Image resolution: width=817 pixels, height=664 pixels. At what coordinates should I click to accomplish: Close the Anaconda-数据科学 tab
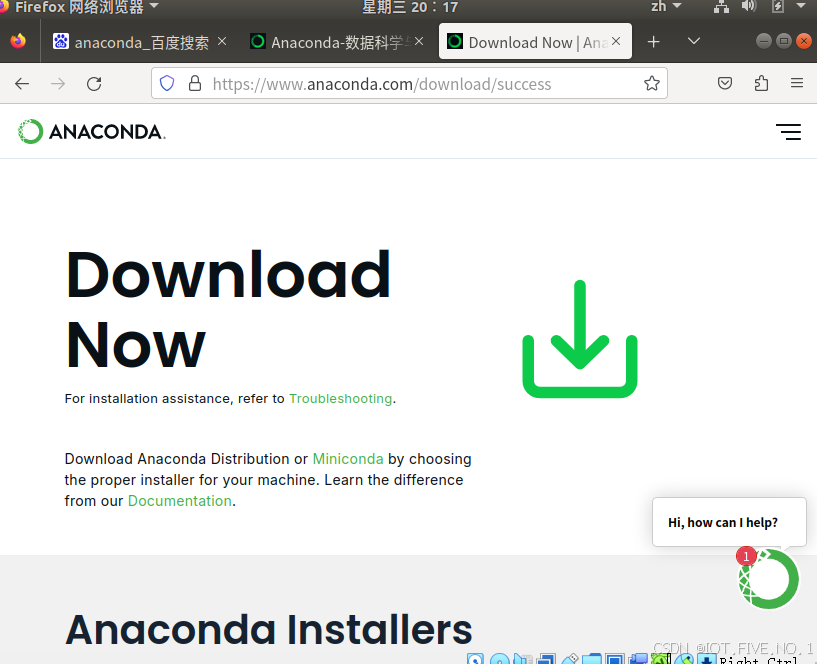point(419,41)
